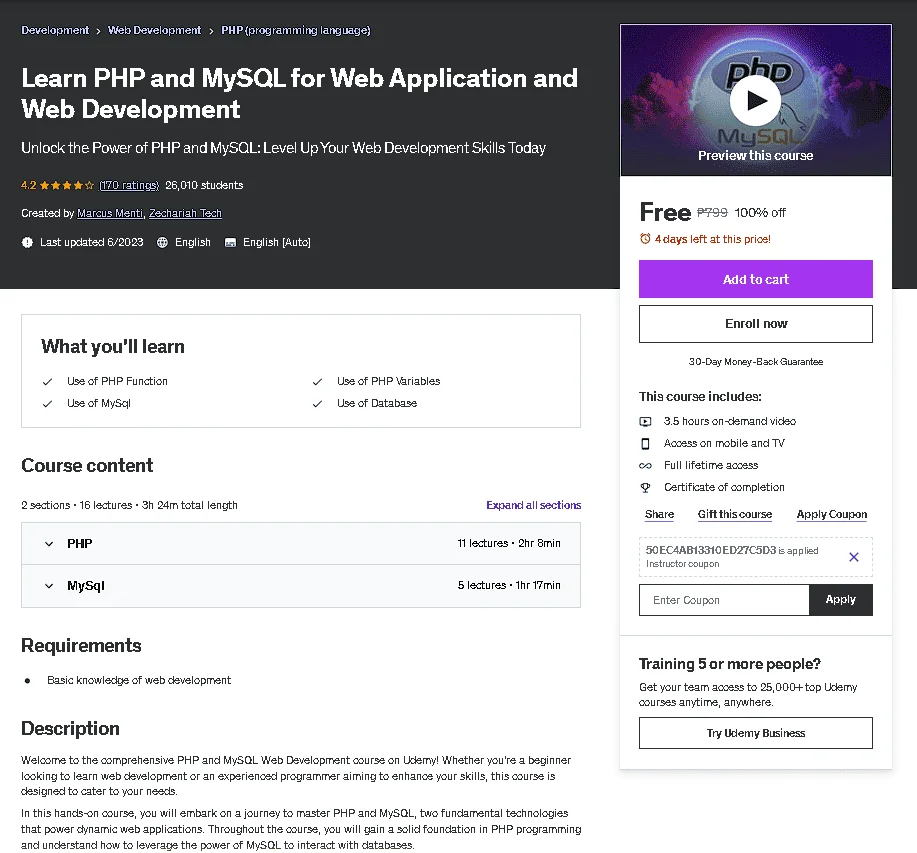The height and width of the screenshot is (853, 917).
Task: Play the course preview video
Action: [x=755, y=101]
